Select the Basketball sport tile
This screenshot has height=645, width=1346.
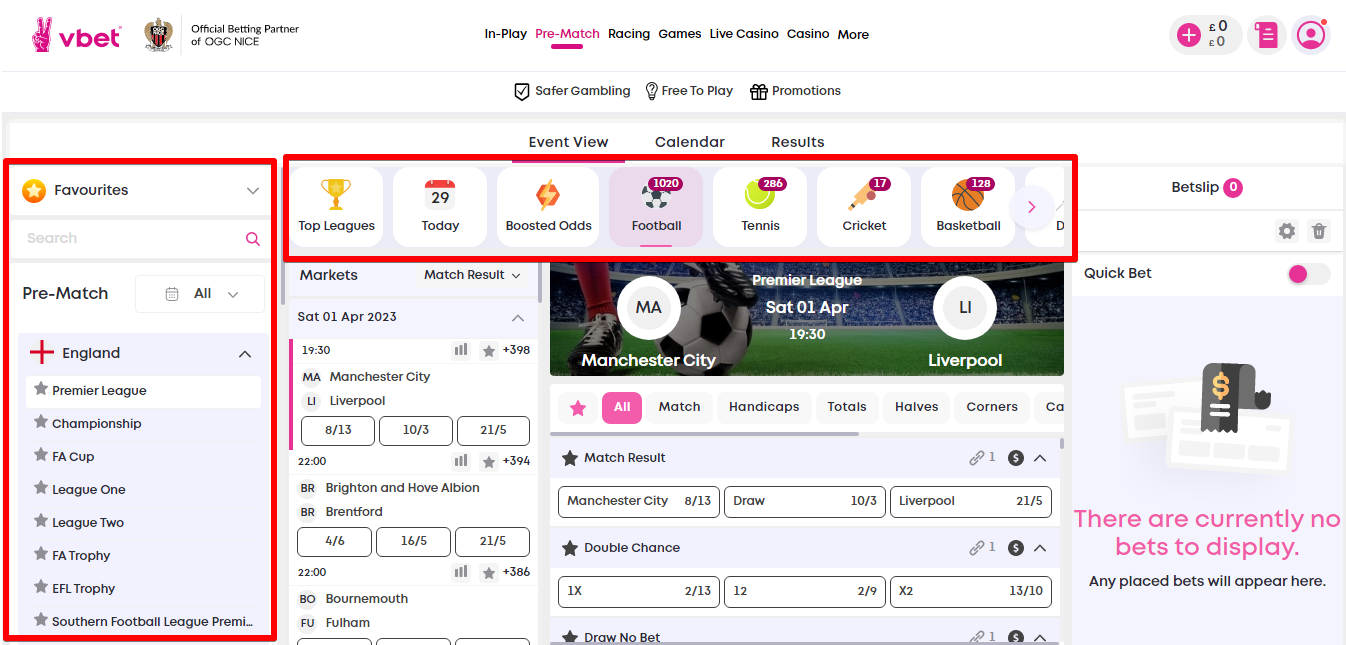click(x=968, y=207)
